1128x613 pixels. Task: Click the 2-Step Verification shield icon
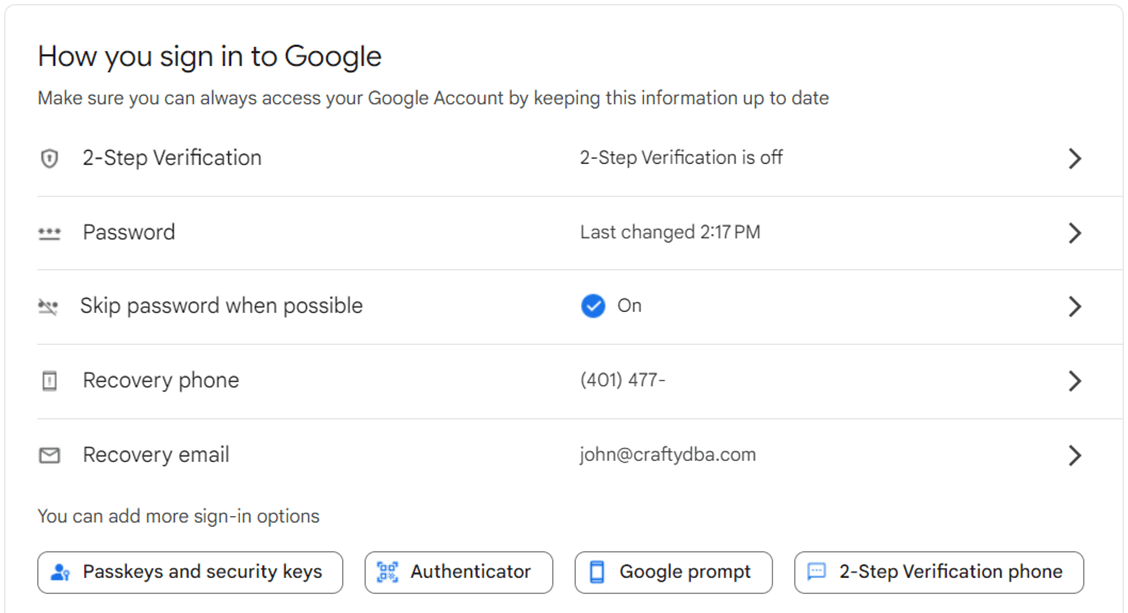coord(49,159)
